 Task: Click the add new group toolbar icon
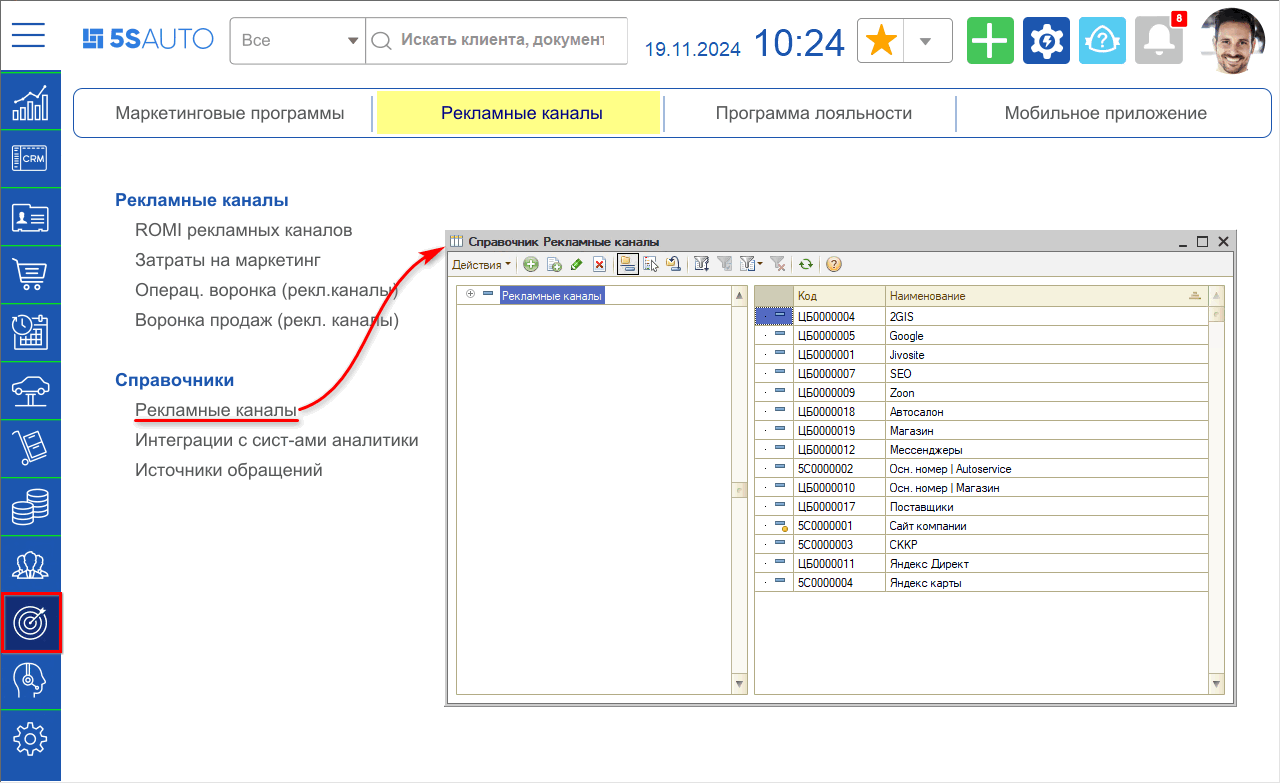click(553, 265)
